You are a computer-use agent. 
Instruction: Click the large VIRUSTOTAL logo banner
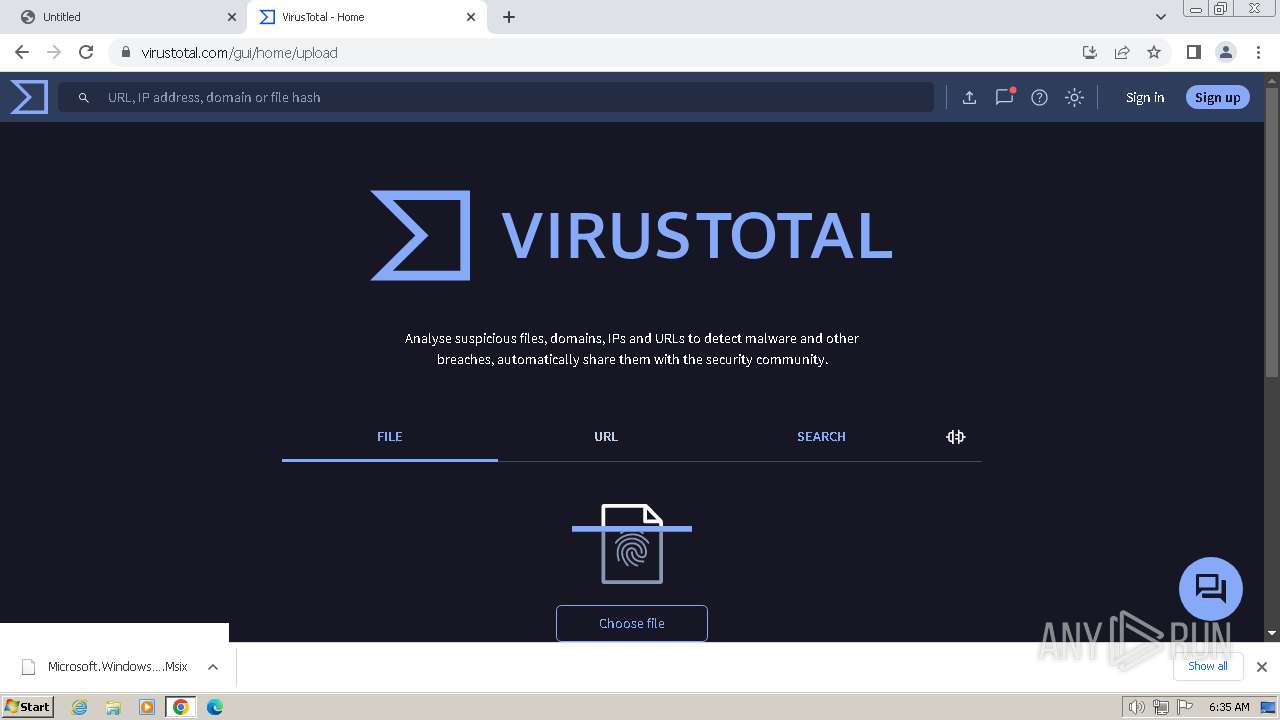[631, 235]
